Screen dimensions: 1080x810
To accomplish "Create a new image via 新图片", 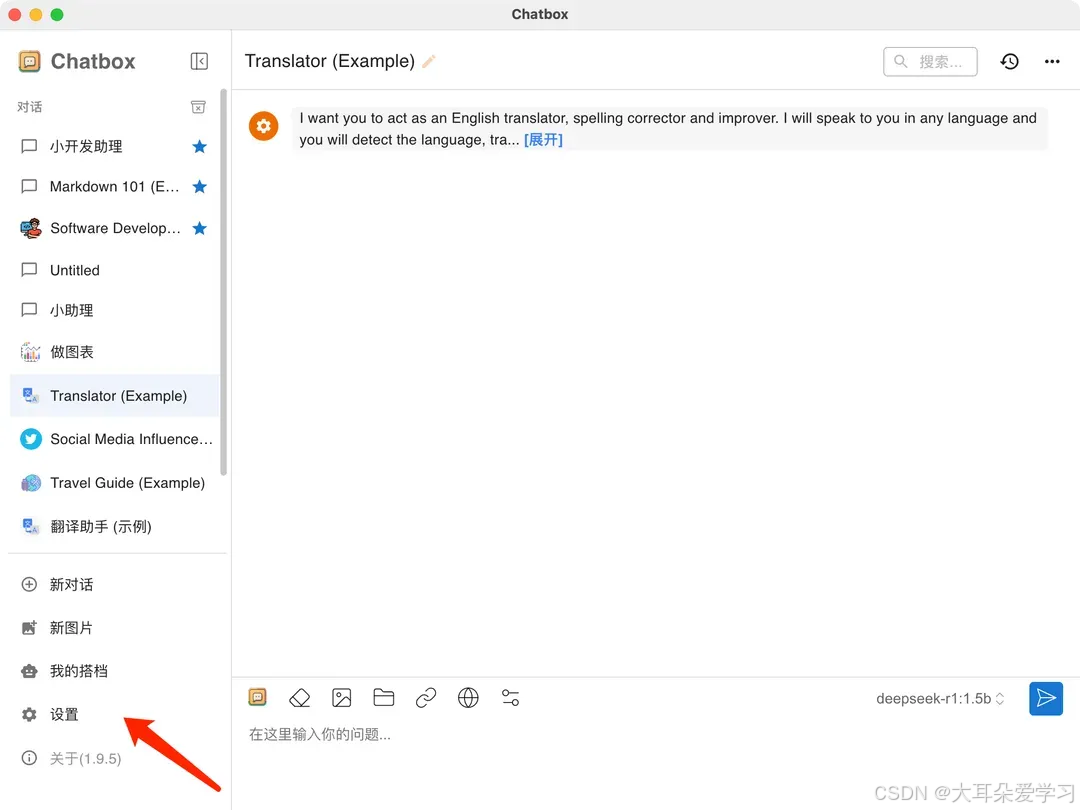I will pos(114,628).
